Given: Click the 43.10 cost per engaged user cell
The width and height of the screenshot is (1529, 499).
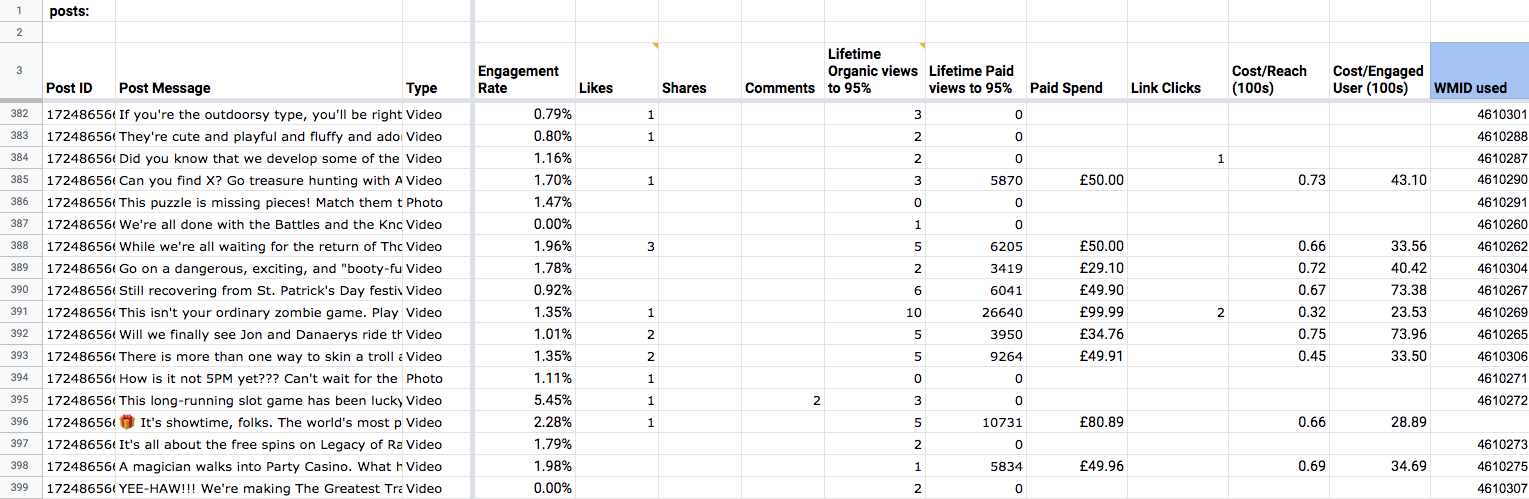Looking at the screenshot, I should [x=1380, y=181].
